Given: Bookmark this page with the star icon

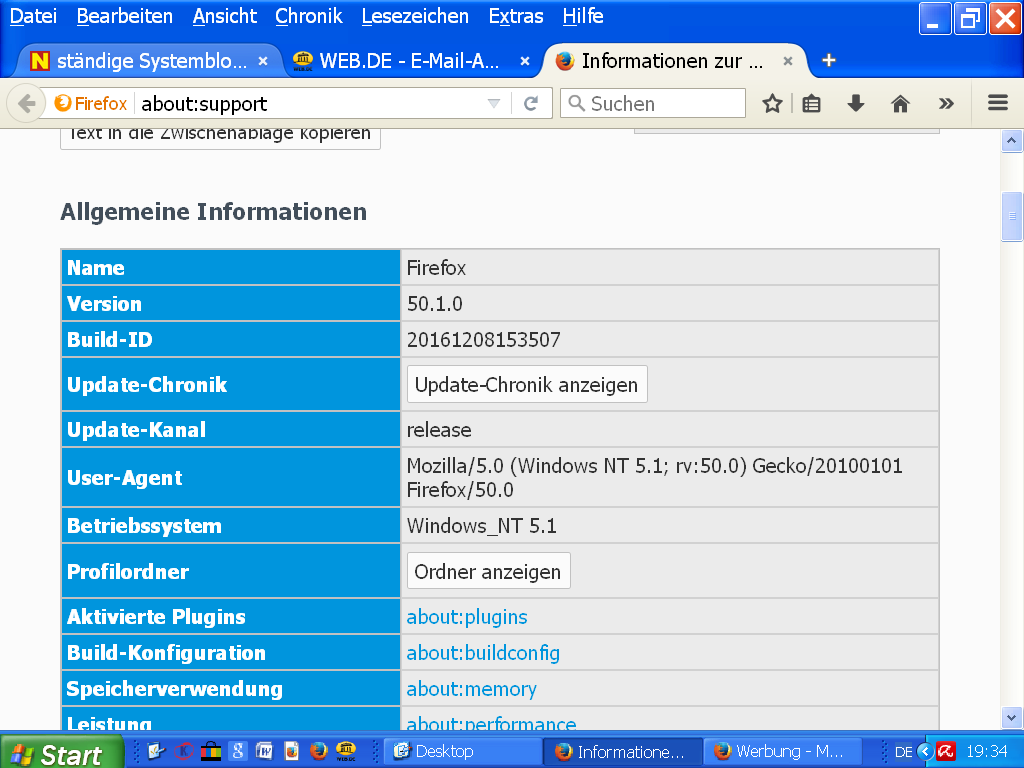Looking at the screenshot, I should click(x=773, y=104).
